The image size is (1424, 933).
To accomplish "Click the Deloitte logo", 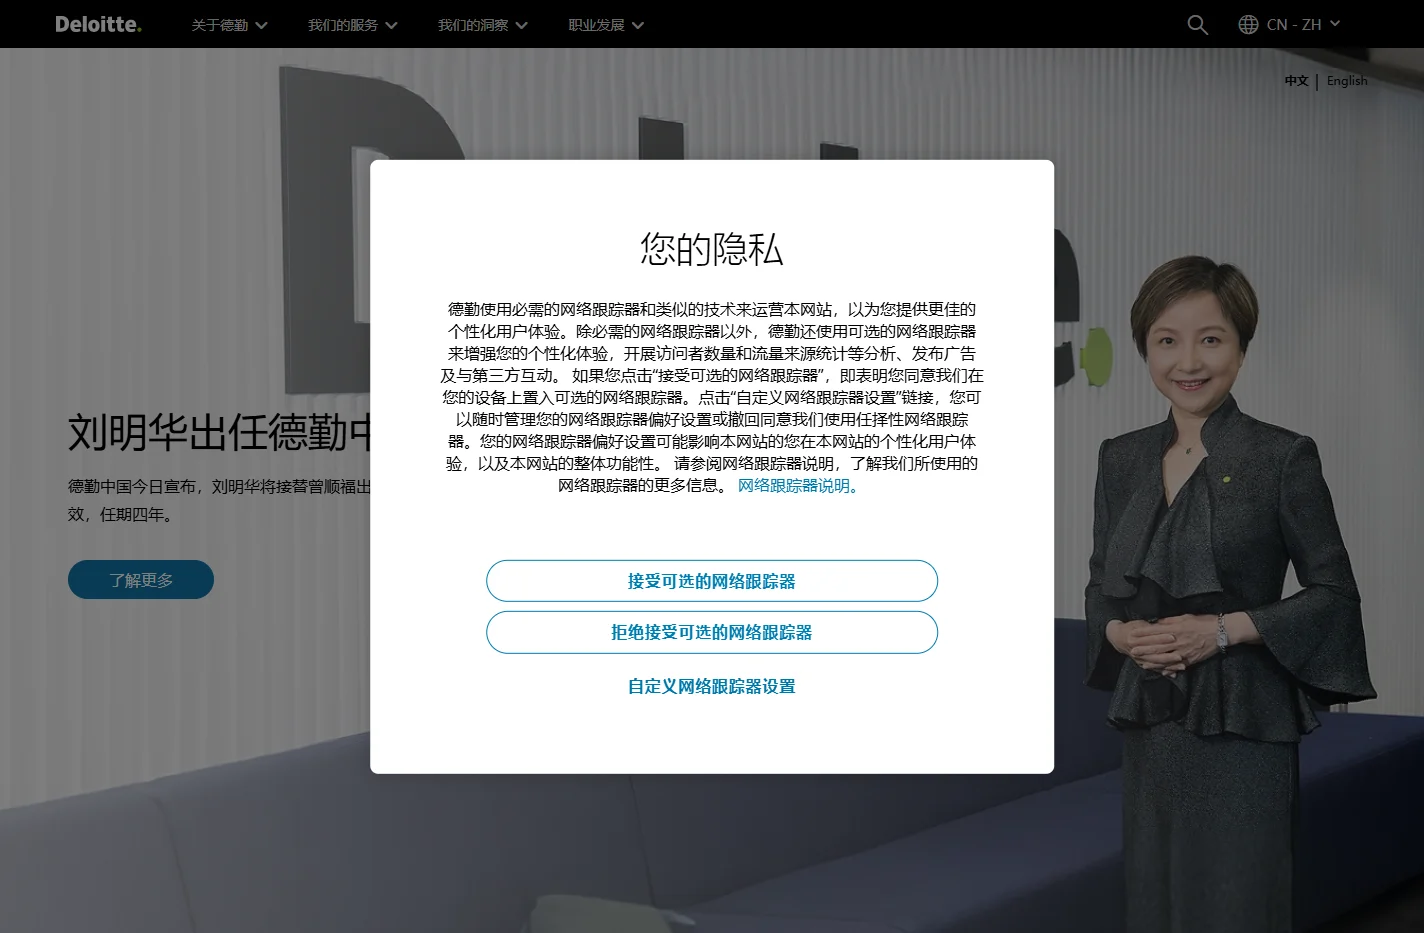I will point(98,24).
